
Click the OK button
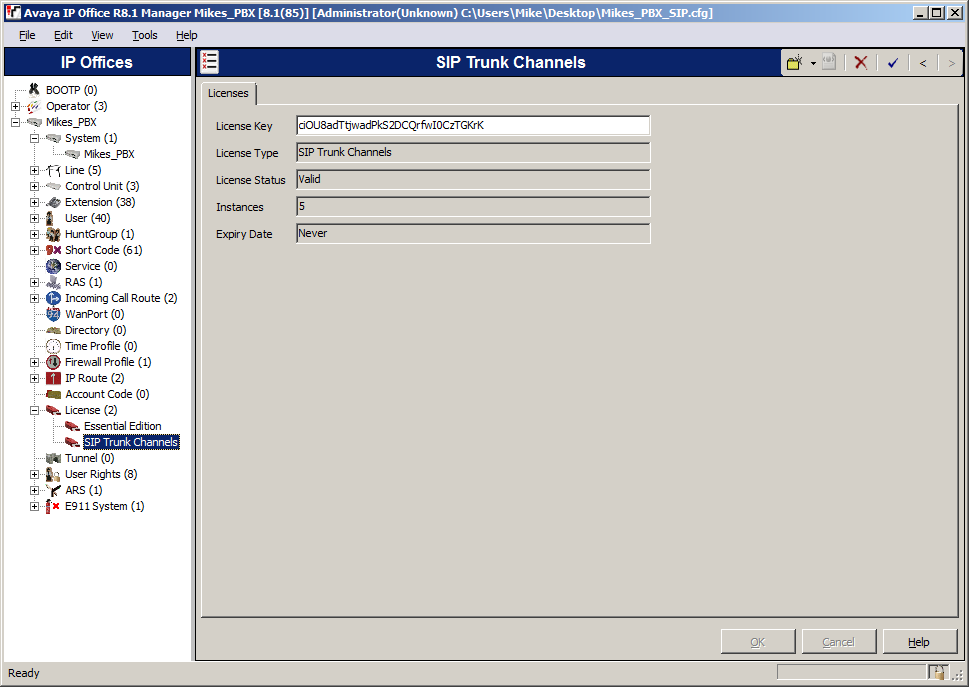(x=758, y=641)
